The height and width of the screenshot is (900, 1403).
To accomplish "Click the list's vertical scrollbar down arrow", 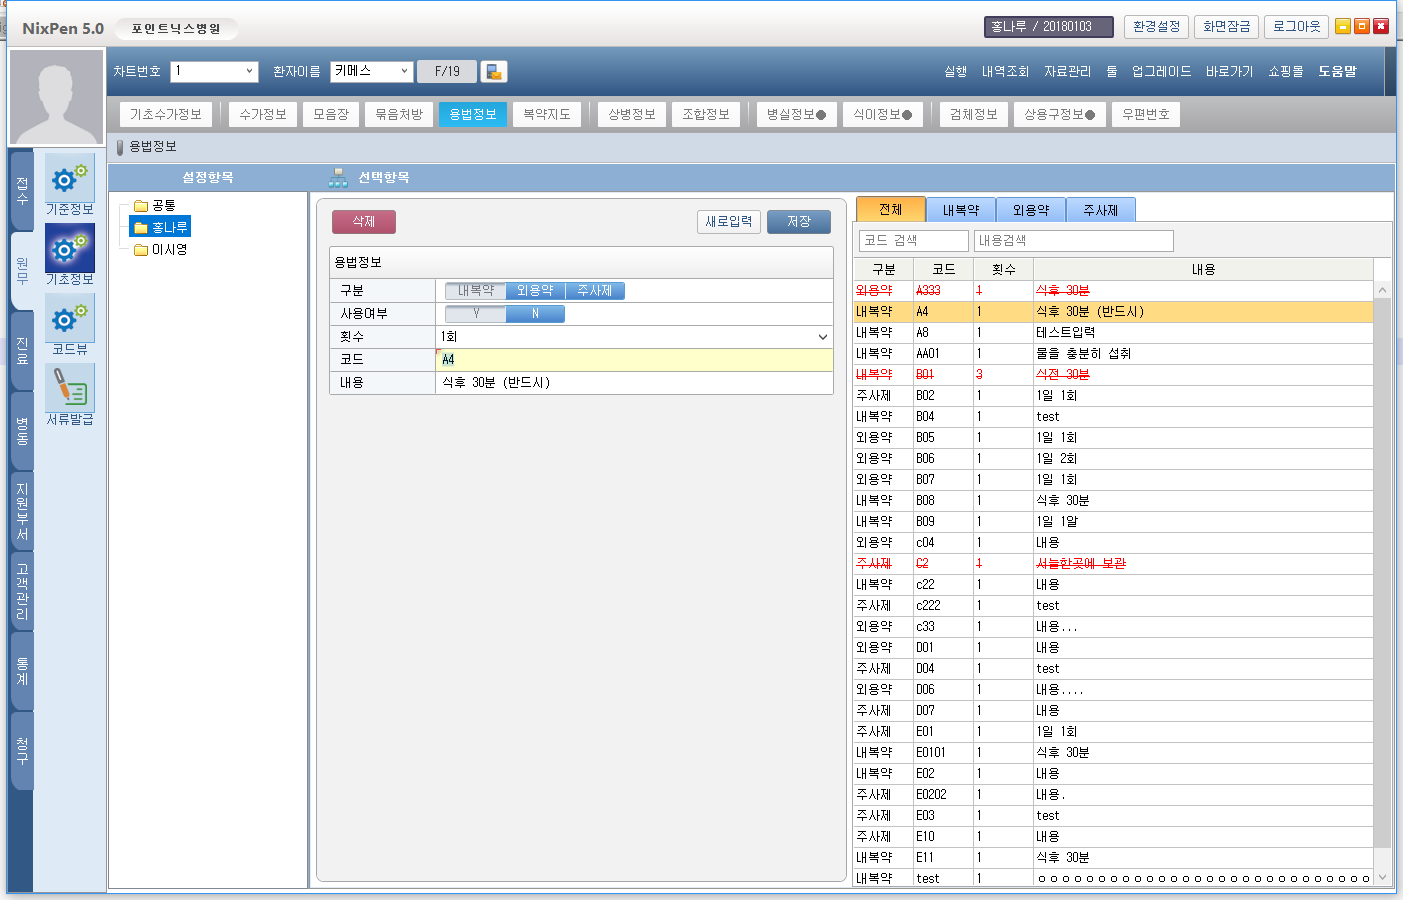I will click(1383, 877).
